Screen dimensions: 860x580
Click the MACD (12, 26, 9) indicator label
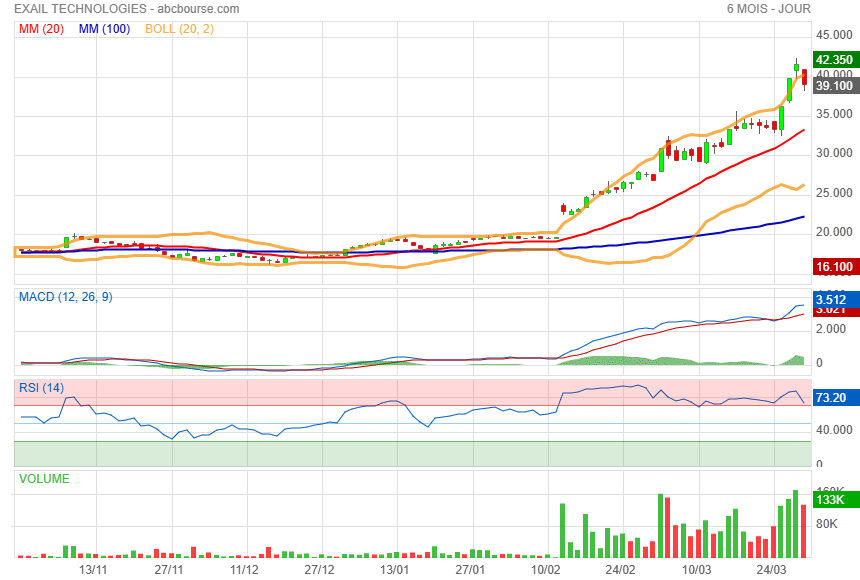point(66,297)
